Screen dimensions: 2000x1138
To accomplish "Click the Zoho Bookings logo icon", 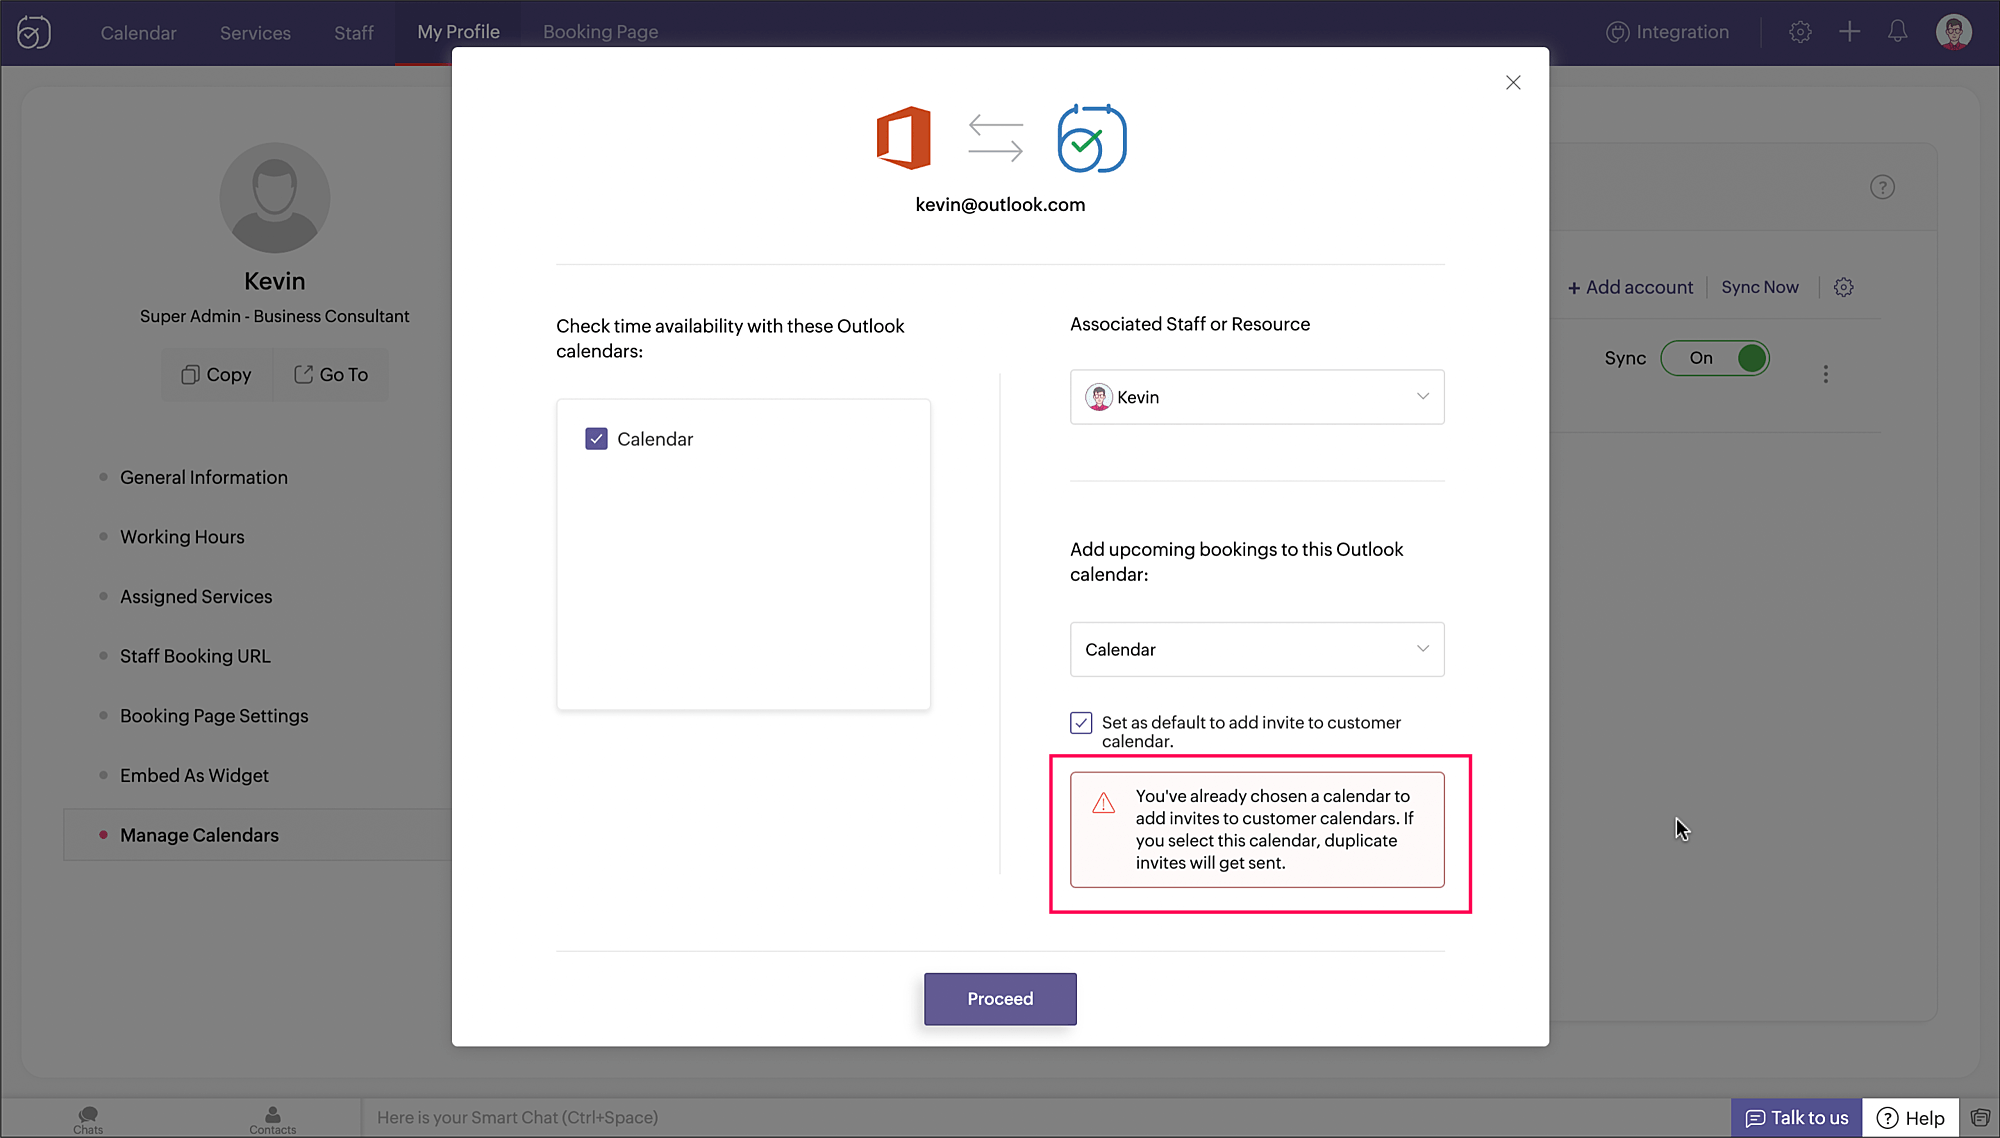I will [33, 32].
